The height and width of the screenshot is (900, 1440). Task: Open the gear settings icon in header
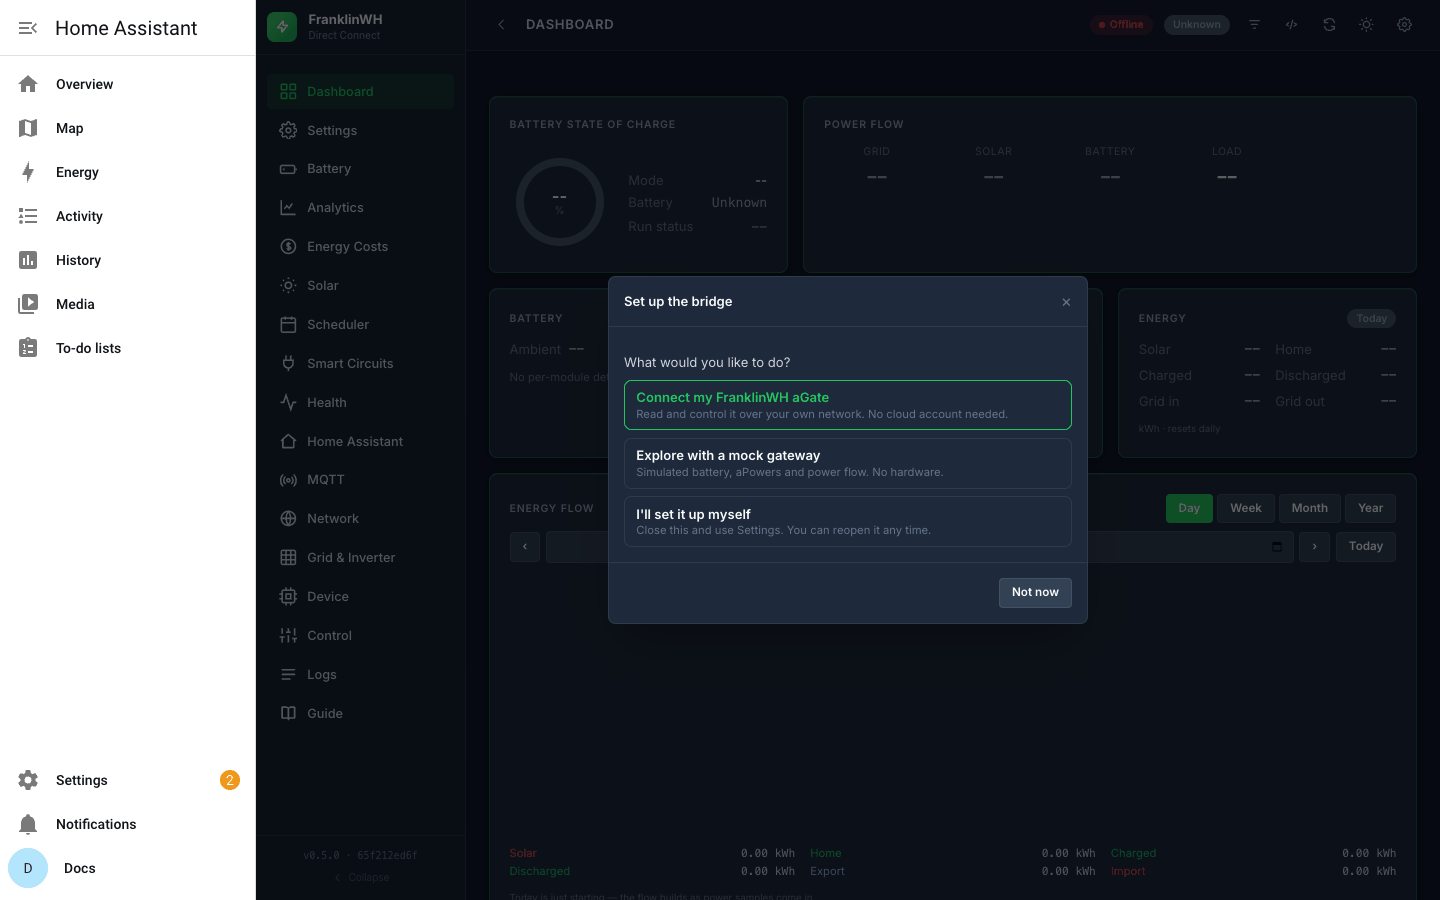click(x=1404, y=25)
